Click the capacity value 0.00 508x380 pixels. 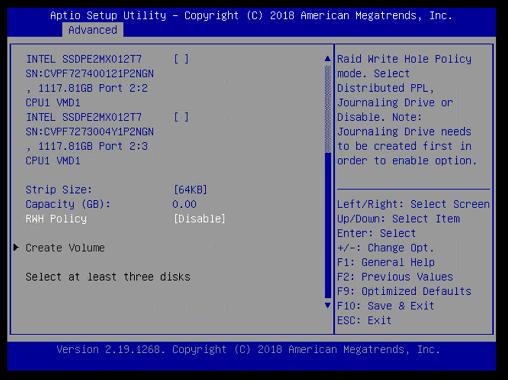click(184, 204)
